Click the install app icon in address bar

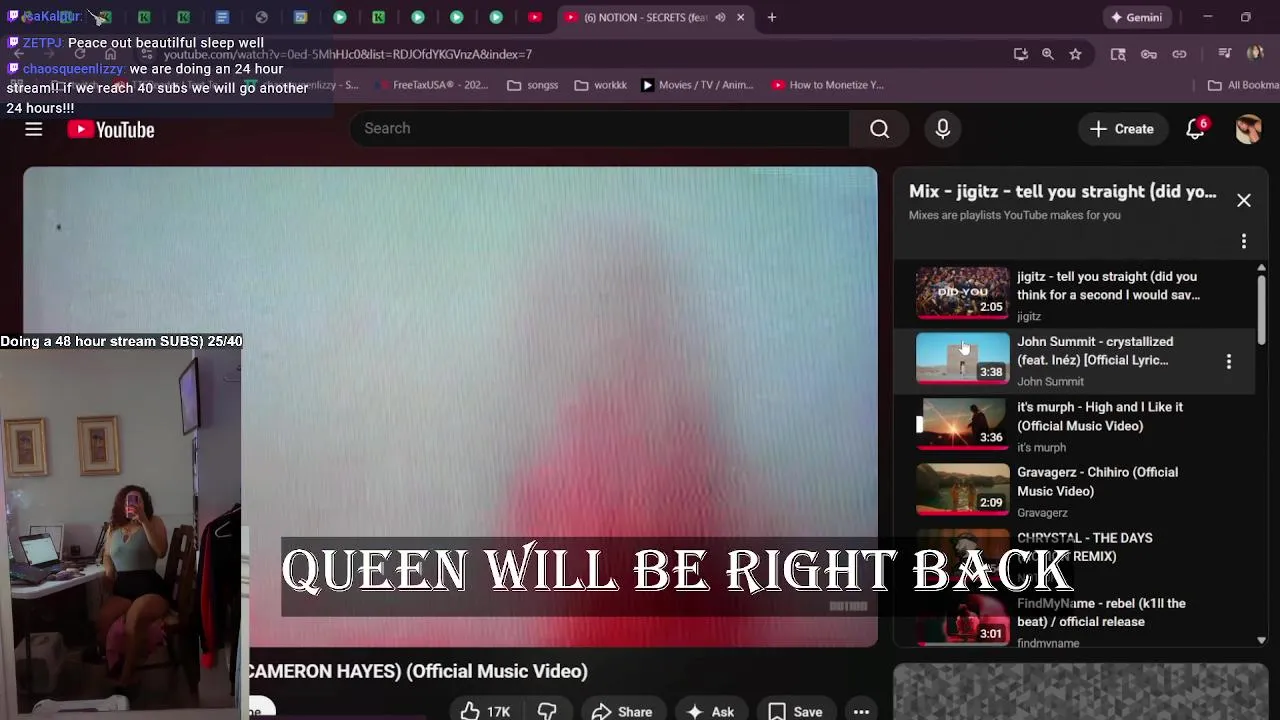[x=1020, y=54]
